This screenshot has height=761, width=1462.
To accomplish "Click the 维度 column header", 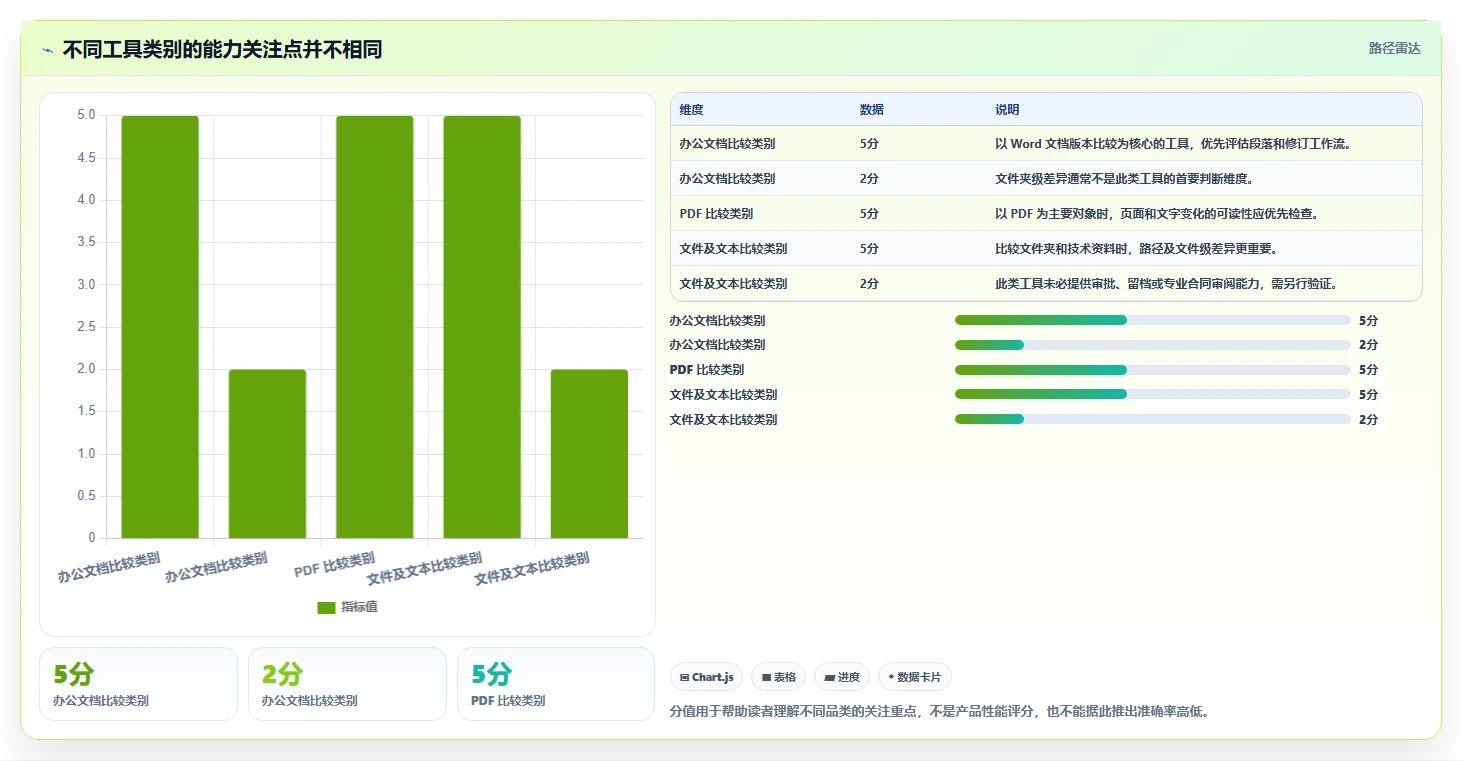I will pos(691,110).
